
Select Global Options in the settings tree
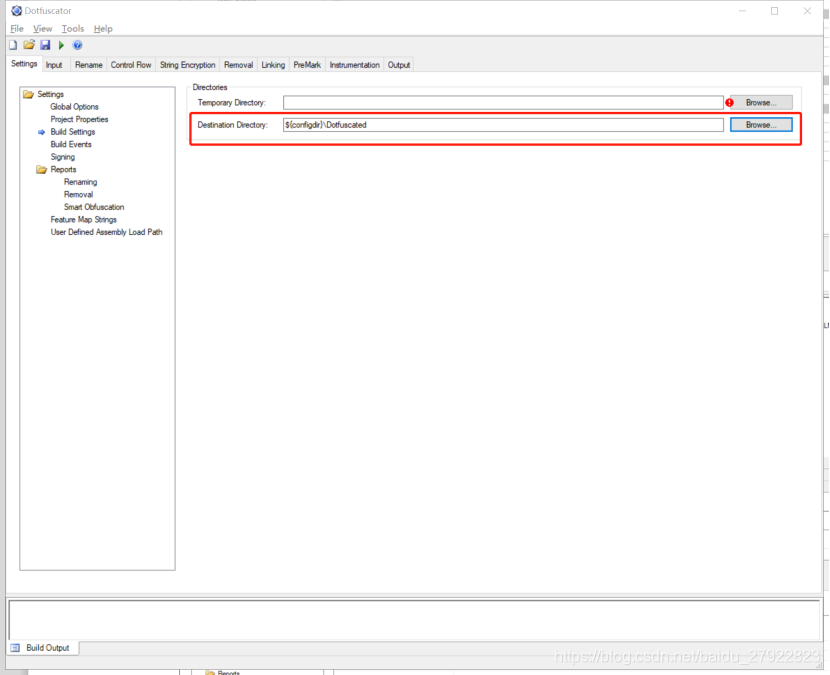pyautogui.click(x=74, y=107)
